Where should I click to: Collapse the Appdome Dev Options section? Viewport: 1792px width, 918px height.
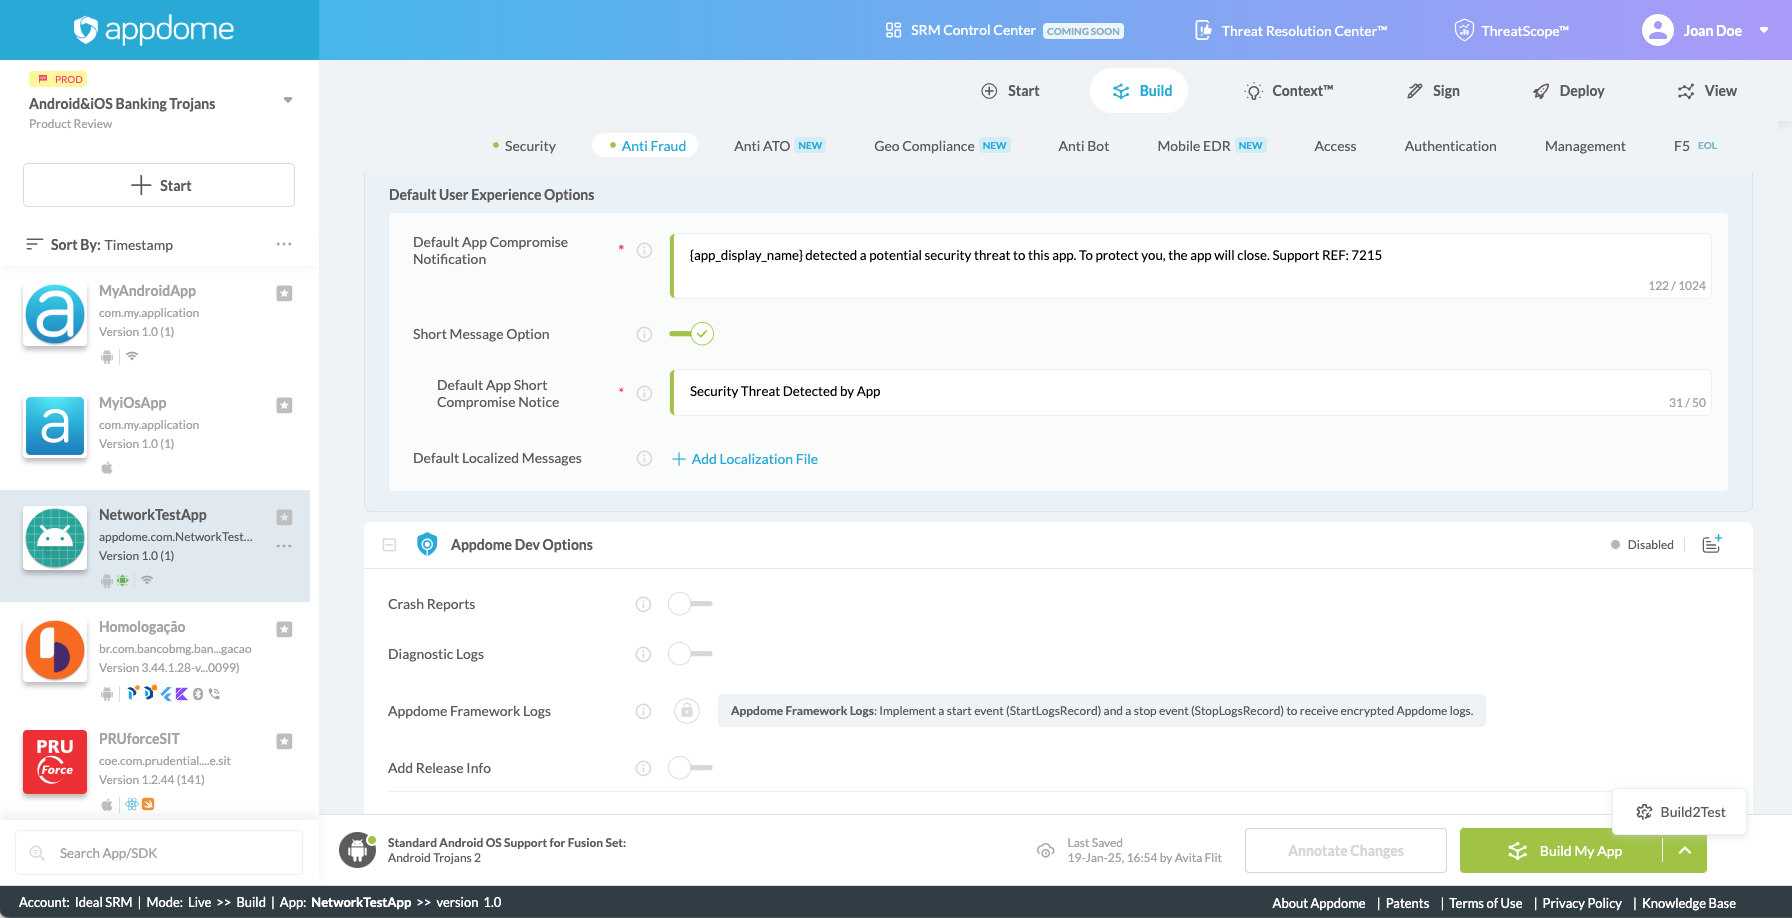389,544
